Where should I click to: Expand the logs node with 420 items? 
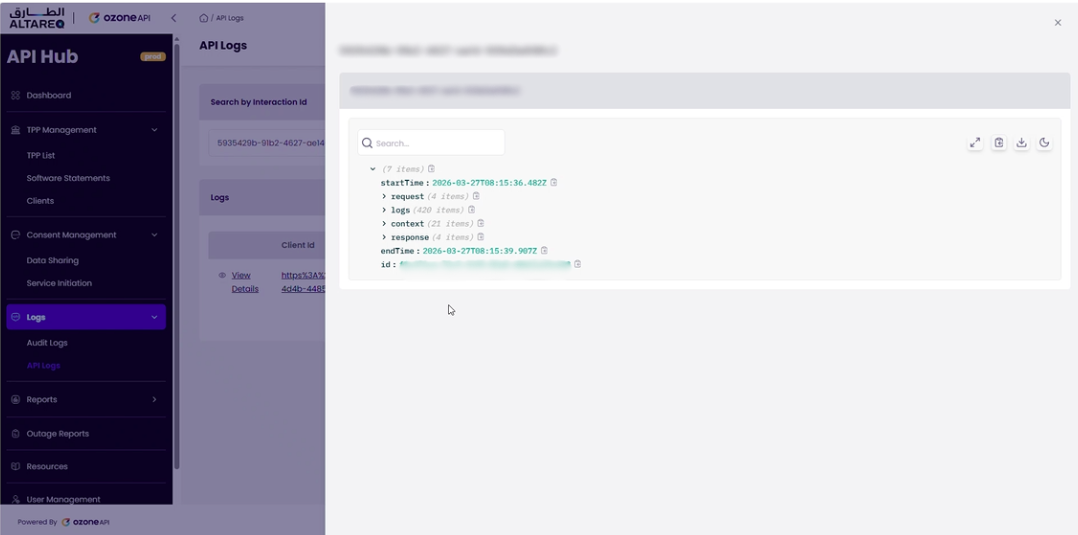tap(384, 210)
